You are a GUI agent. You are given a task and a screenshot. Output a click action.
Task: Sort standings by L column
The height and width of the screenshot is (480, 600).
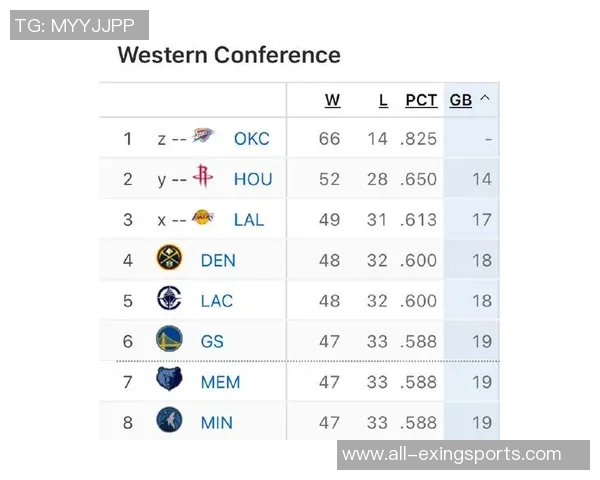click(383, 100)
